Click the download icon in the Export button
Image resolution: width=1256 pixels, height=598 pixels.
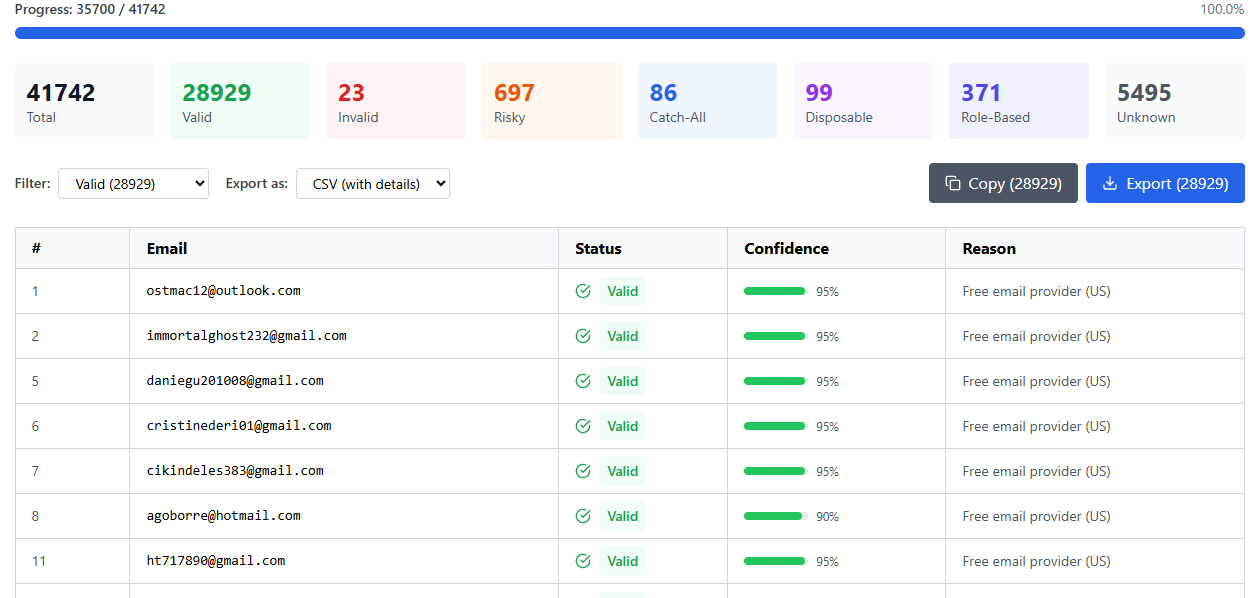tap(1109, 184)
